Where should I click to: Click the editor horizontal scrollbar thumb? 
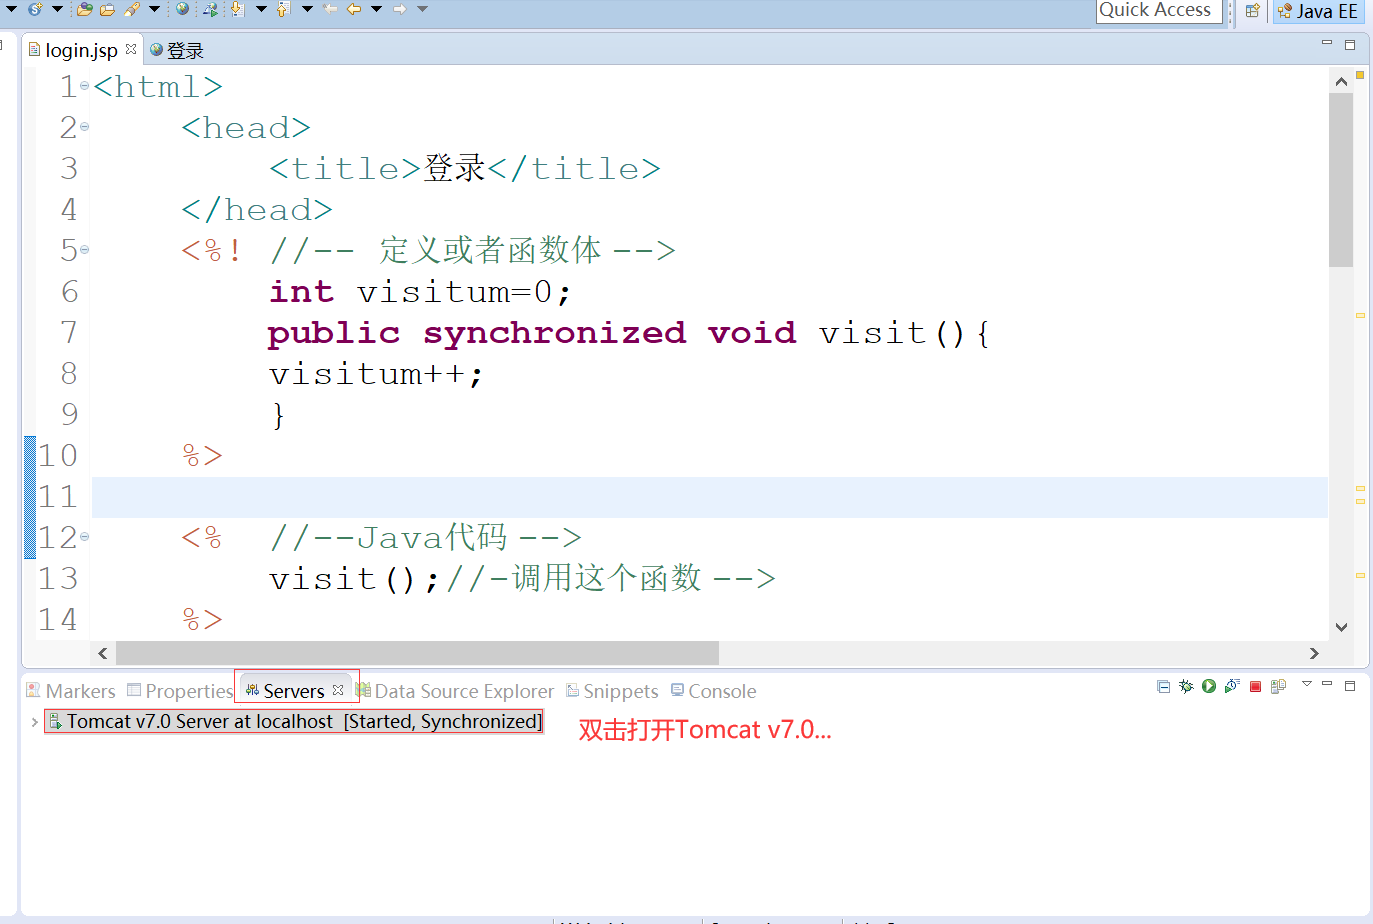tap(417, 653)
